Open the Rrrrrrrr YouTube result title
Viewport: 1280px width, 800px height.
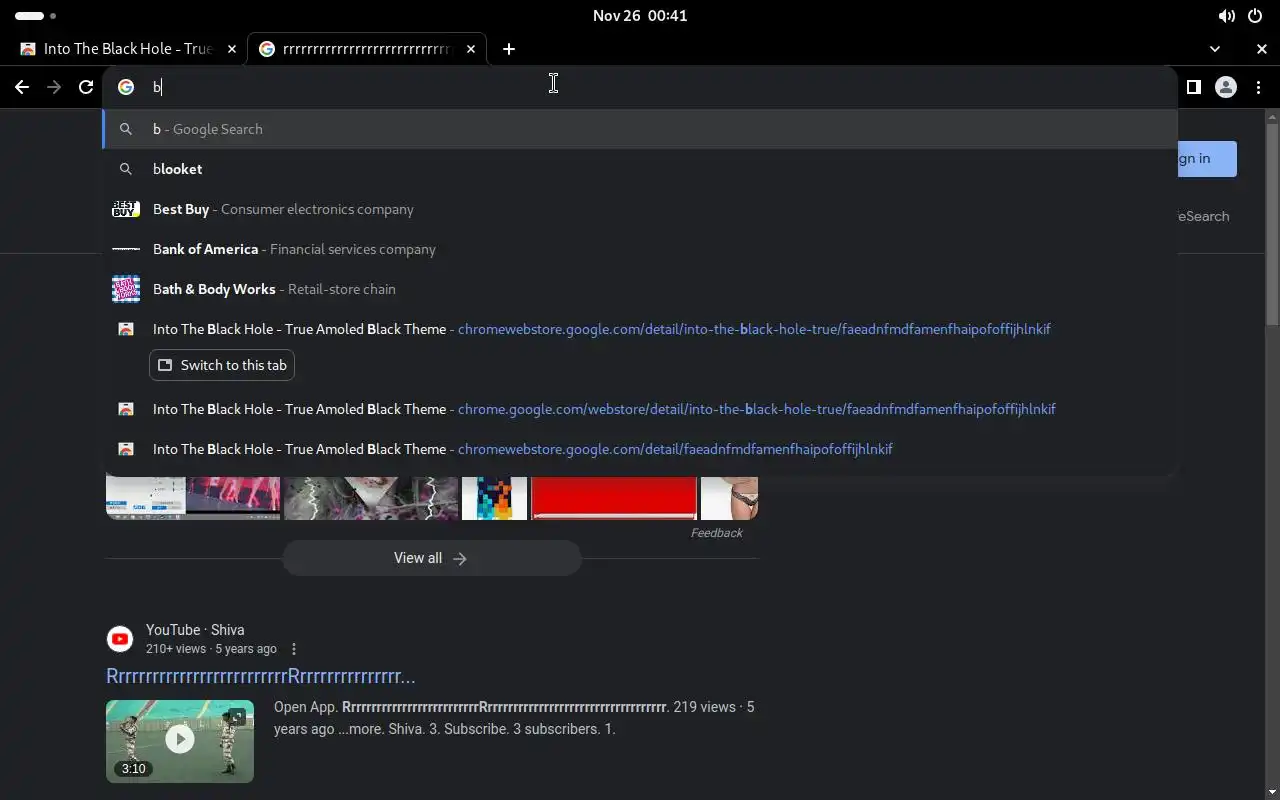(x=260, y=677)
